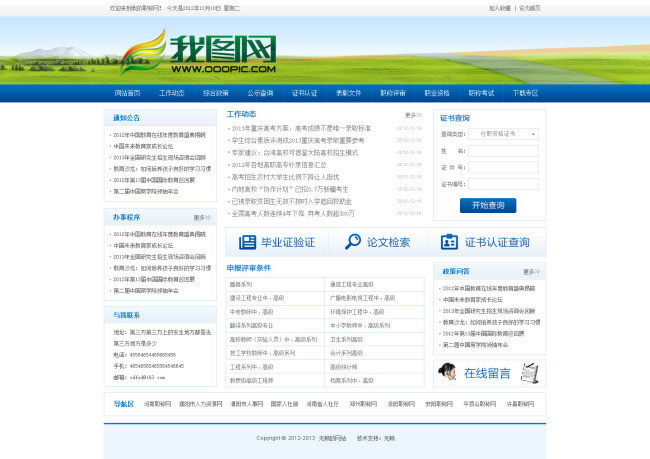The height and width of the screenshot is (459, 650).
Task: Open 综合政策 in the navigation bar
Action: point(216,93)
